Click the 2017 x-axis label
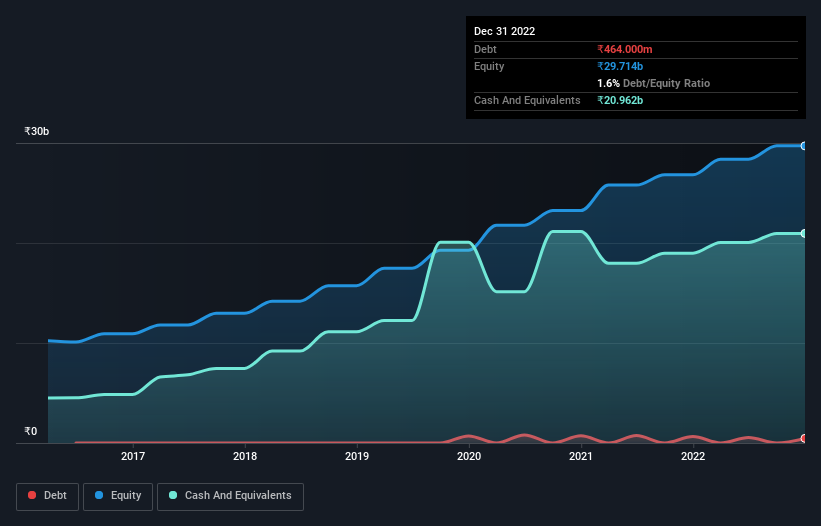This screenshot has width=821, height=526. [x=133, y=456]
